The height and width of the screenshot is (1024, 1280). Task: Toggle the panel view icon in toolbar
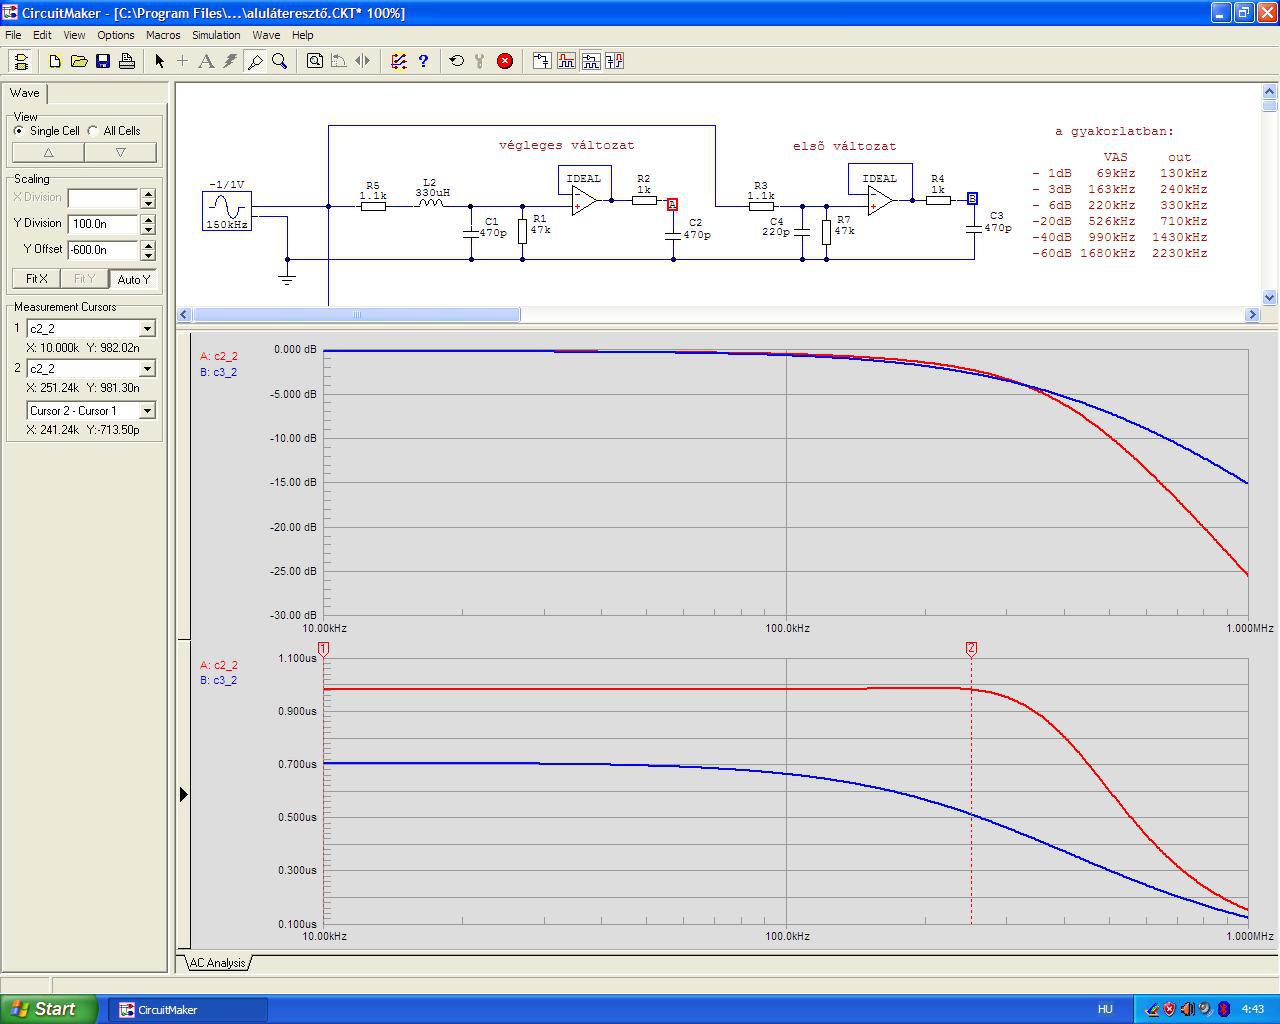(x=20, y=61)
